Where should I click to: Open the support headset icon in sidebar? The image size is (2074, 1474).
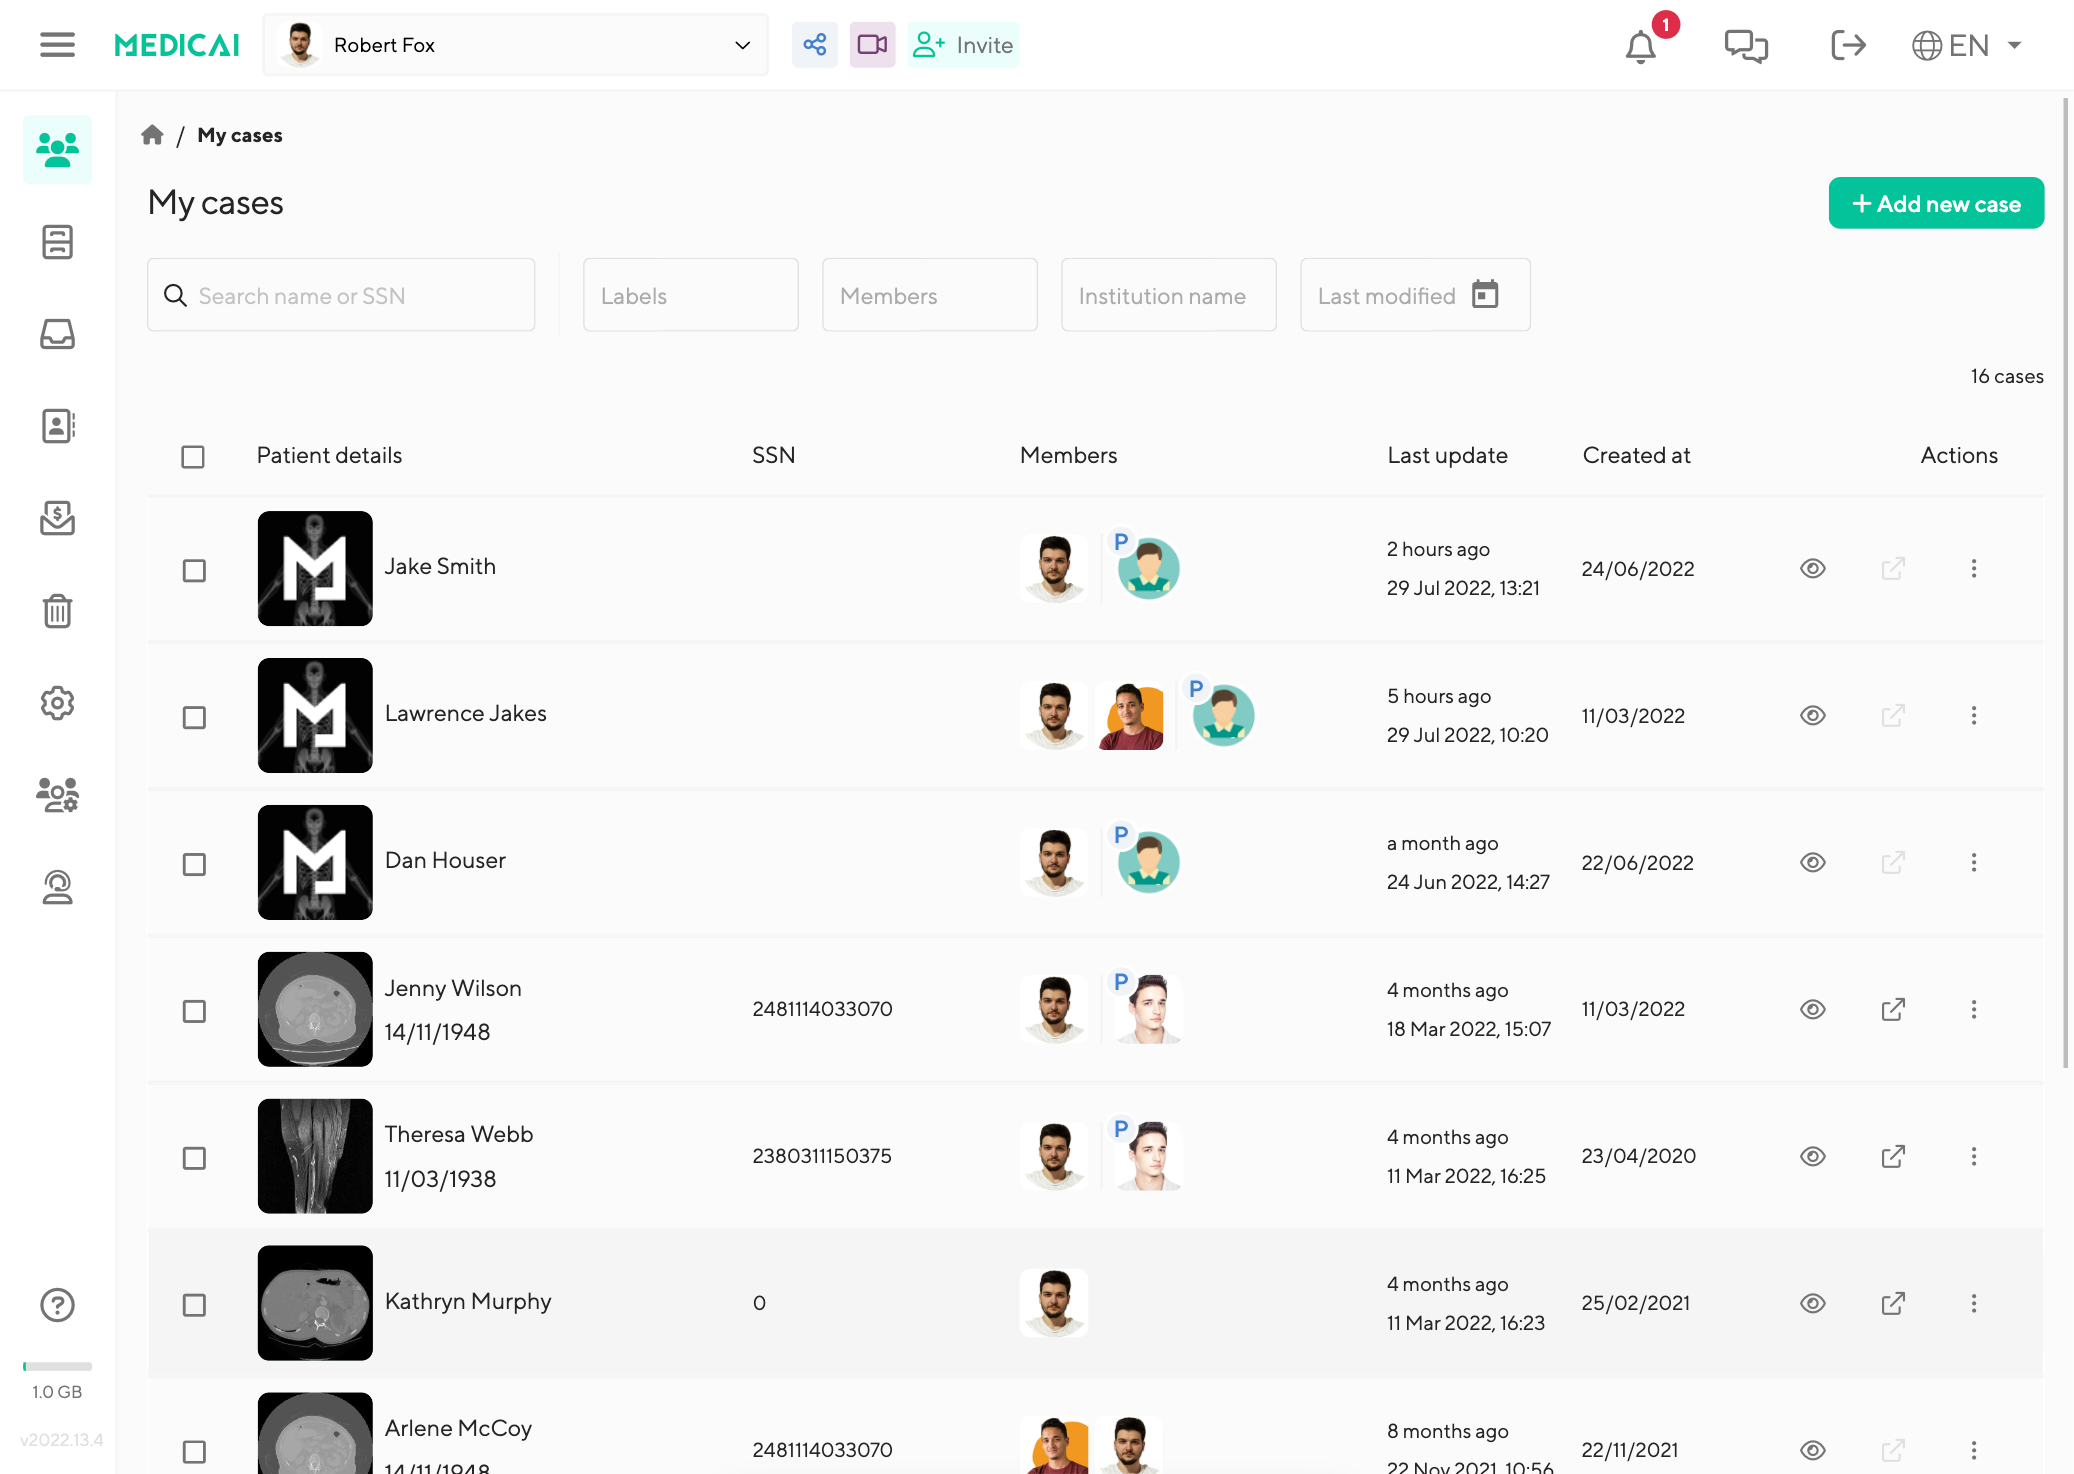(57, 887)
